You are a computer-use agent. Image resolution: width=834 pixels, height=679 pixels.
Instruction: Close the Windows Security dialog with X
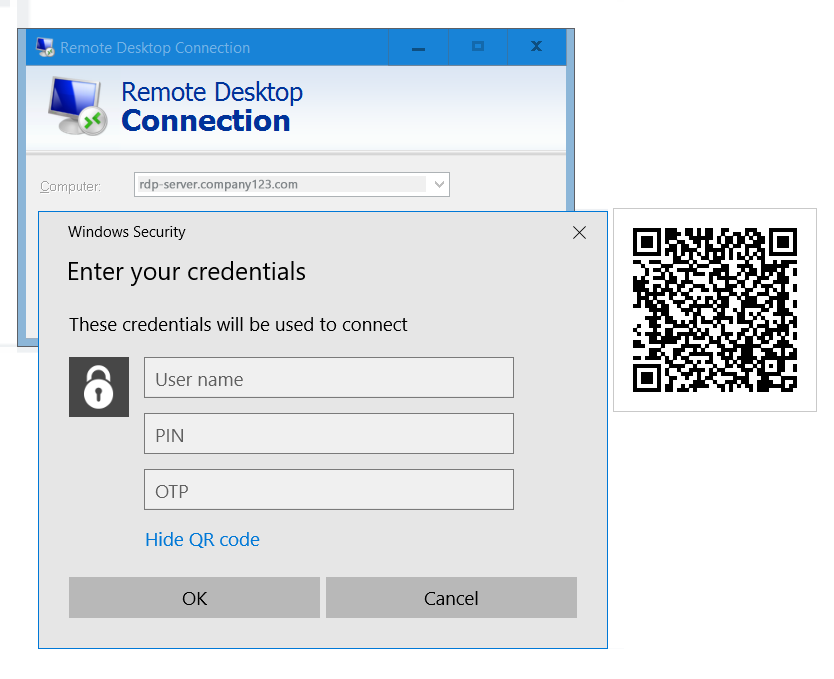[579, 232]
